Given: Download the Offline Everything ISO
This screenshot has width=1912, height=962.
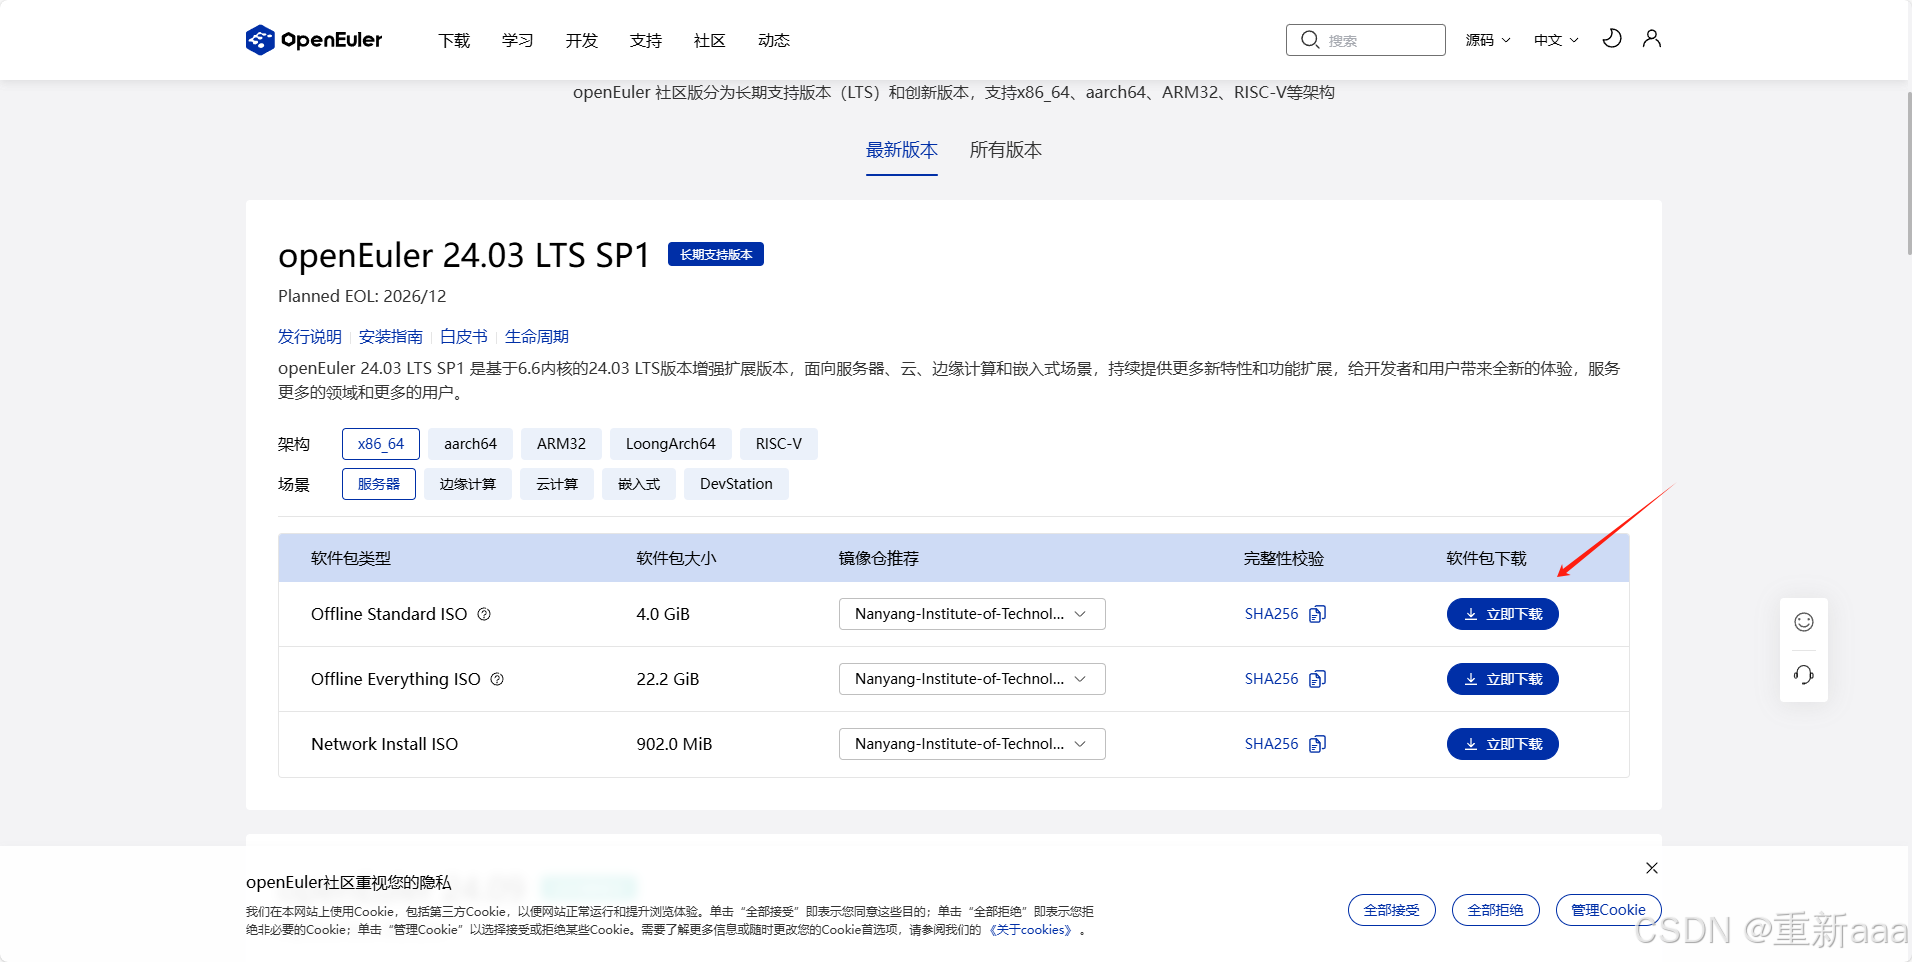Looking at the screenshot, I should click(1503, 679).
